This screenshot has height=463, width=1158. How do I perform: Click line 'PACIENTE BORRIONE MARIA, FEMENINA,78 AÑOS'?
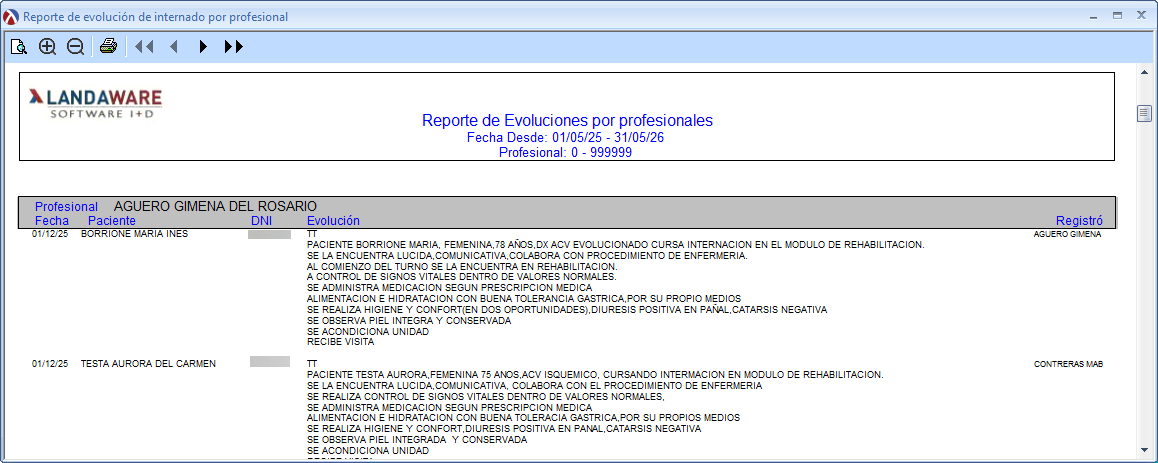pos(615,244)
